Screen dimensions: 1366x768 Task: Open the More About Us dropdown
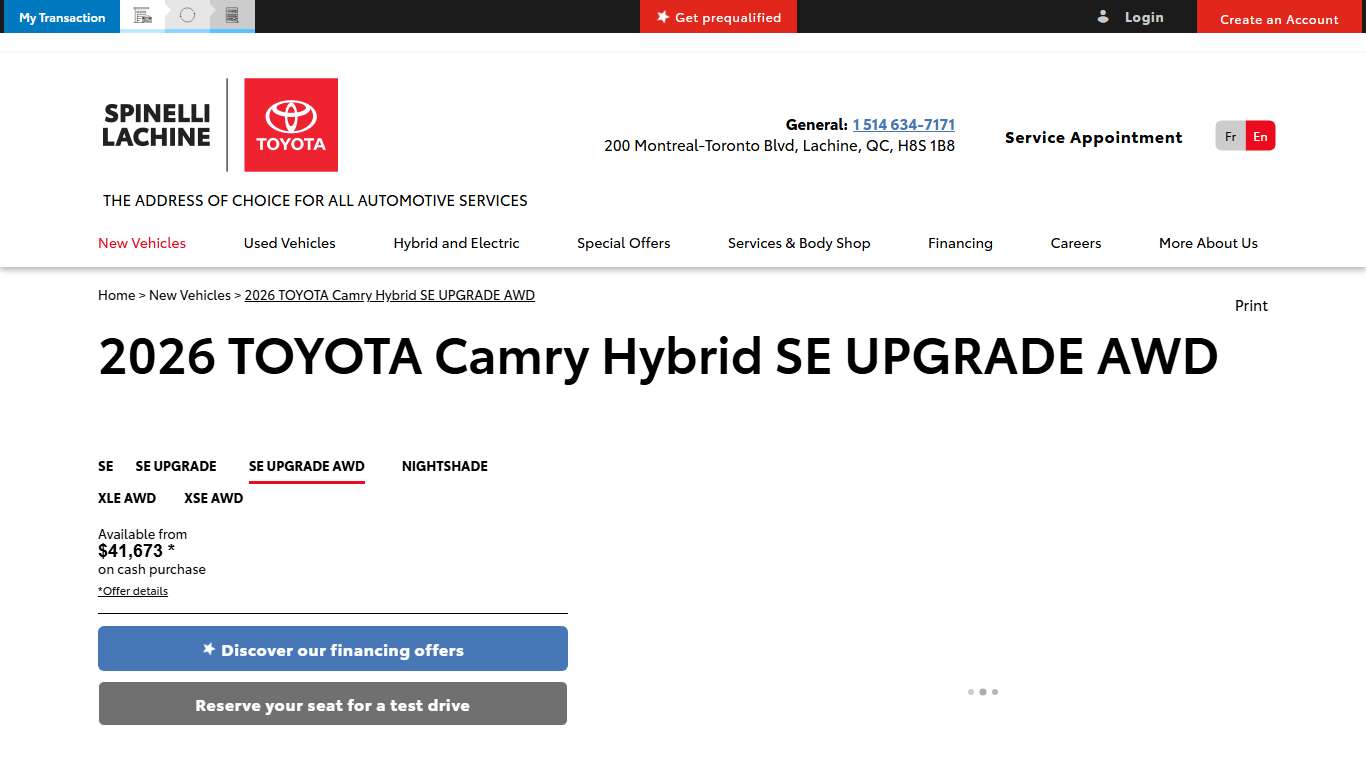point(1208,243)
